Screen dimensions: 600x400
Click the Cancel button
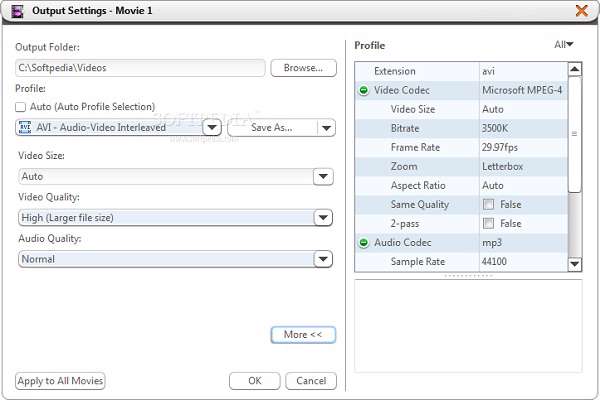pos(311,381)
